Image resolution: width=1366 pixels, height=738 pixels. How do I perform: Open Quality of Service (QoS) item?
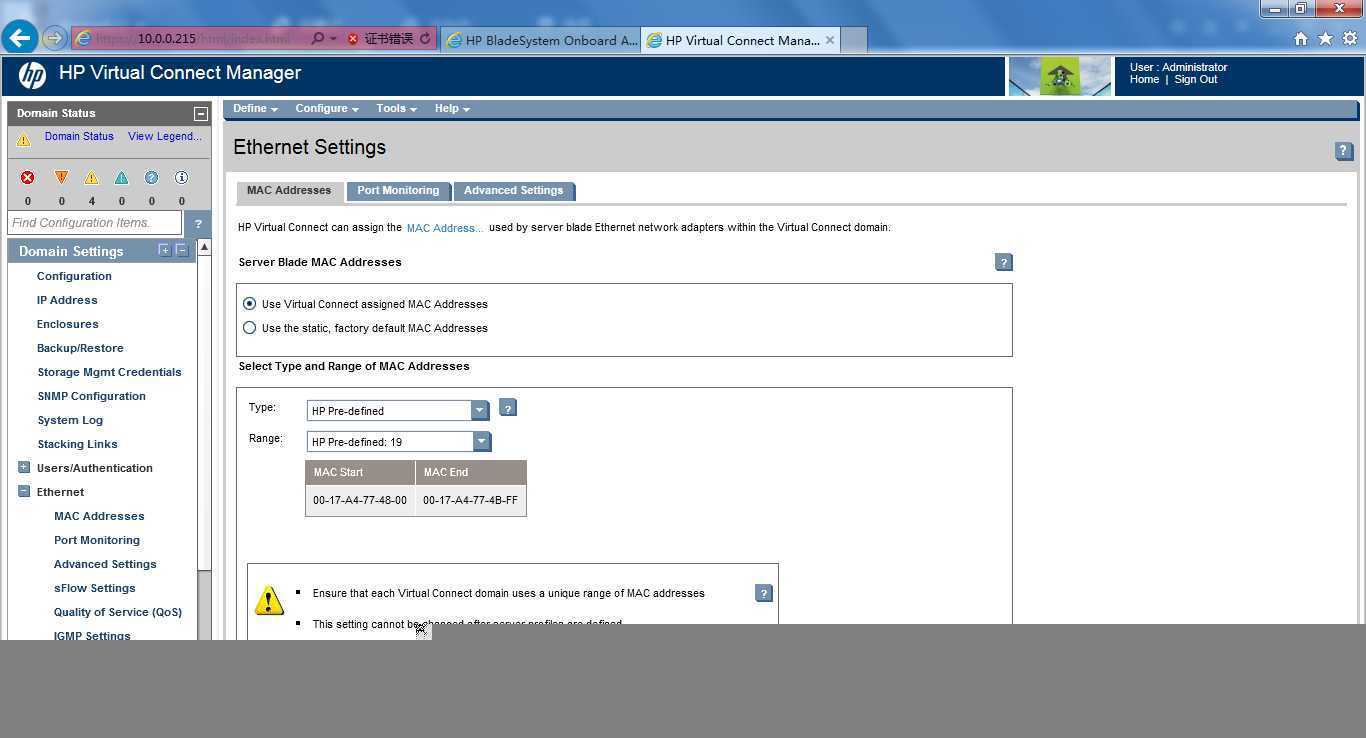[x=117, y=612]
